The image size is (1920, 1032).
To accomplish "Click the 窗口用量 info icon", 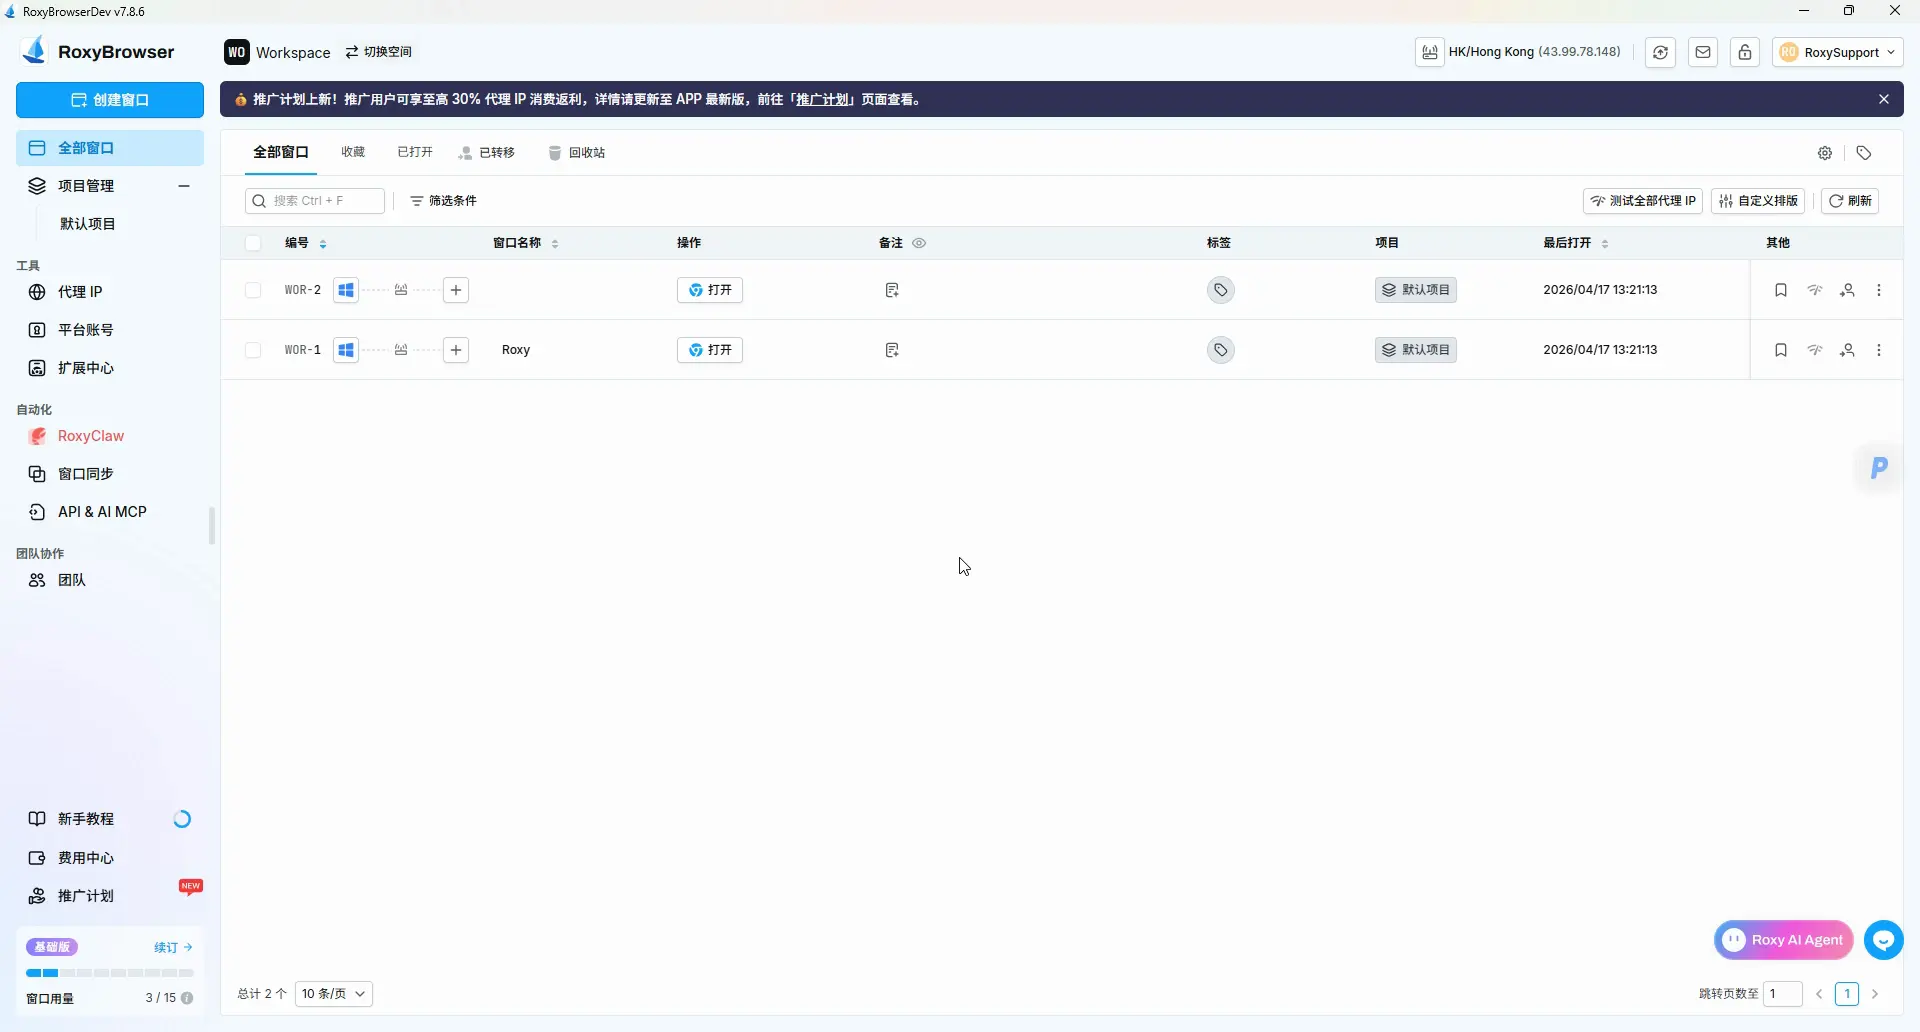I will click(187, 998).
